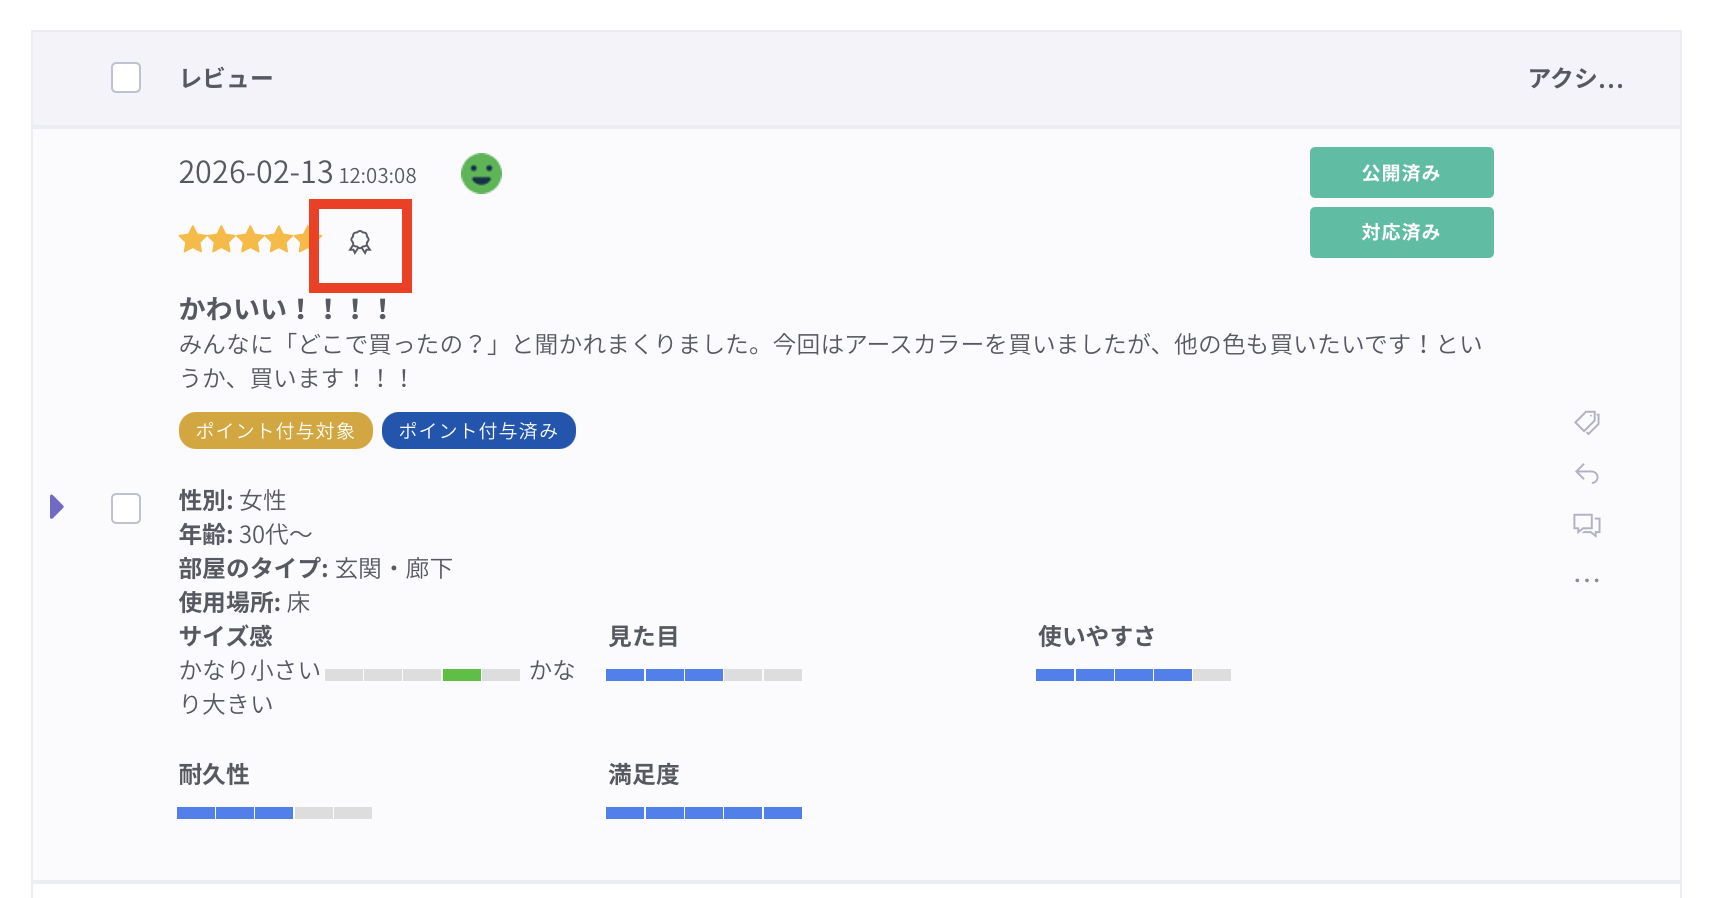Click the award ribbon badge icon
Image resolution: width=1709 pixels, height=898 pixels.
pyautogui.click(x=360, y=243)
